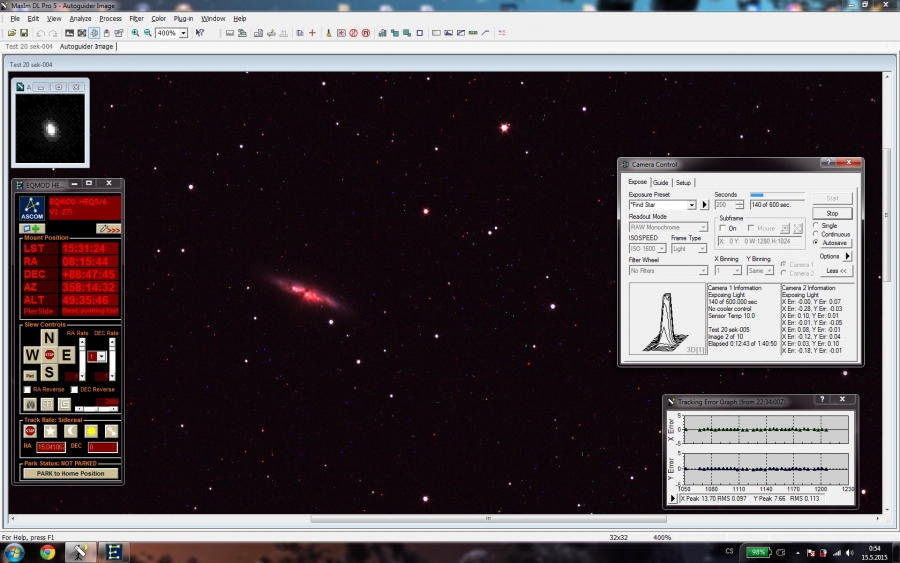Expand the Options arrow in Camera Control
The image size is (900, 563).
point(848,256)
